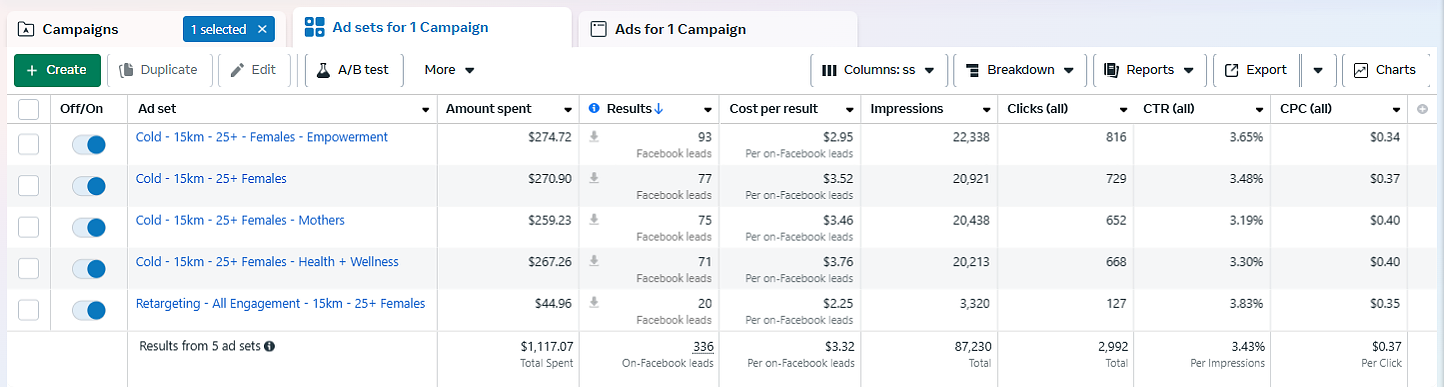Click the Export button
Screen dimensions: 1444x387
click(1256, 70)
